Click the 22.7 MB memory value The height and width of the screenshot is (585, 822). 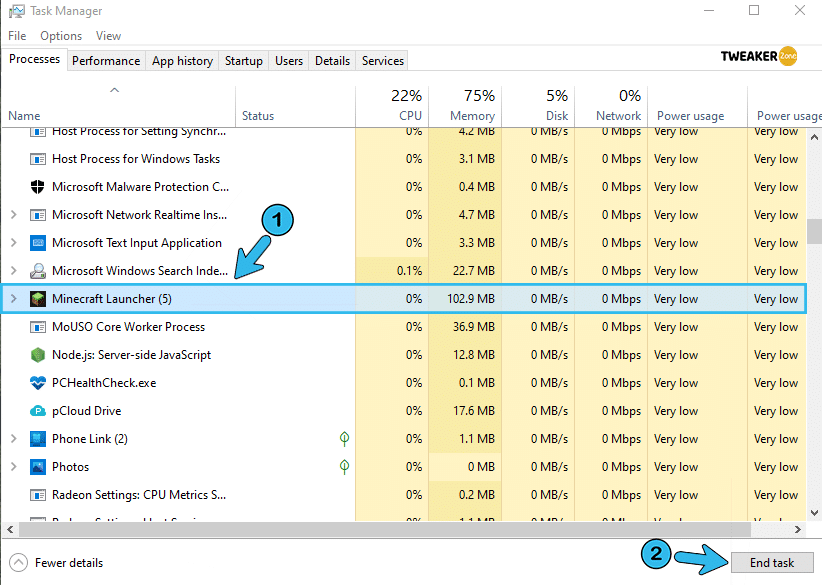pos(474,270)
